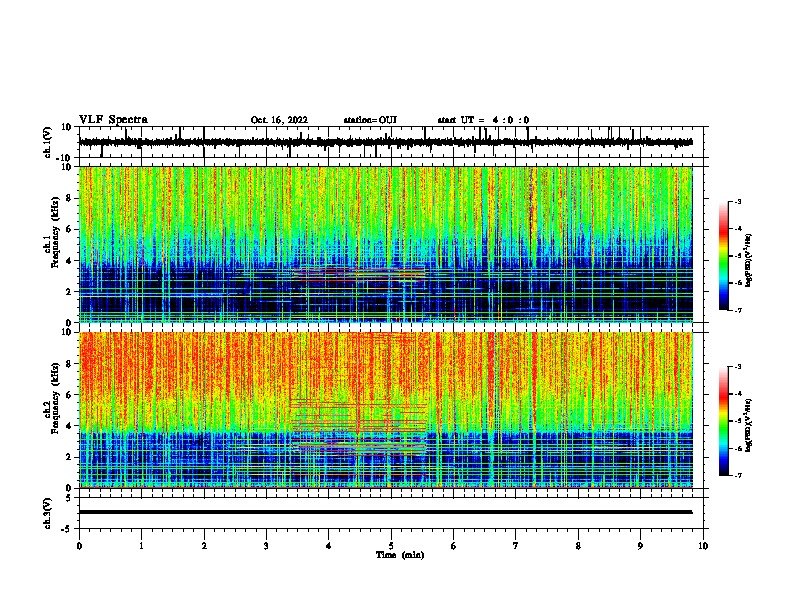The width and height of the screenshot is (792, 612).
Task: Click the time axis tick label "3"
Action: point(266,546)
